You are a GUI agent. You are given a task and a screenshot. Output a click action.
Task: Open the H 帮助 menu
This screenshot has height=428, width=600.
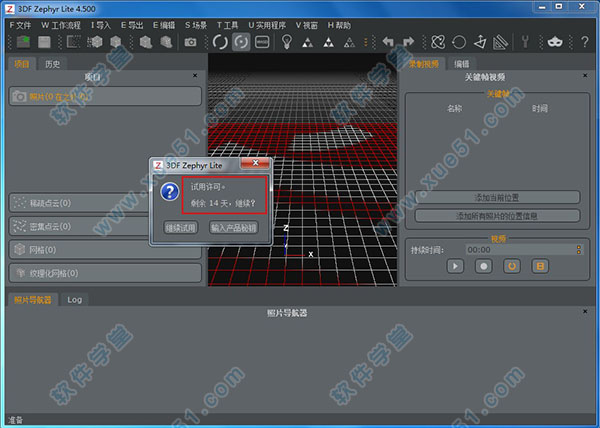339,25
